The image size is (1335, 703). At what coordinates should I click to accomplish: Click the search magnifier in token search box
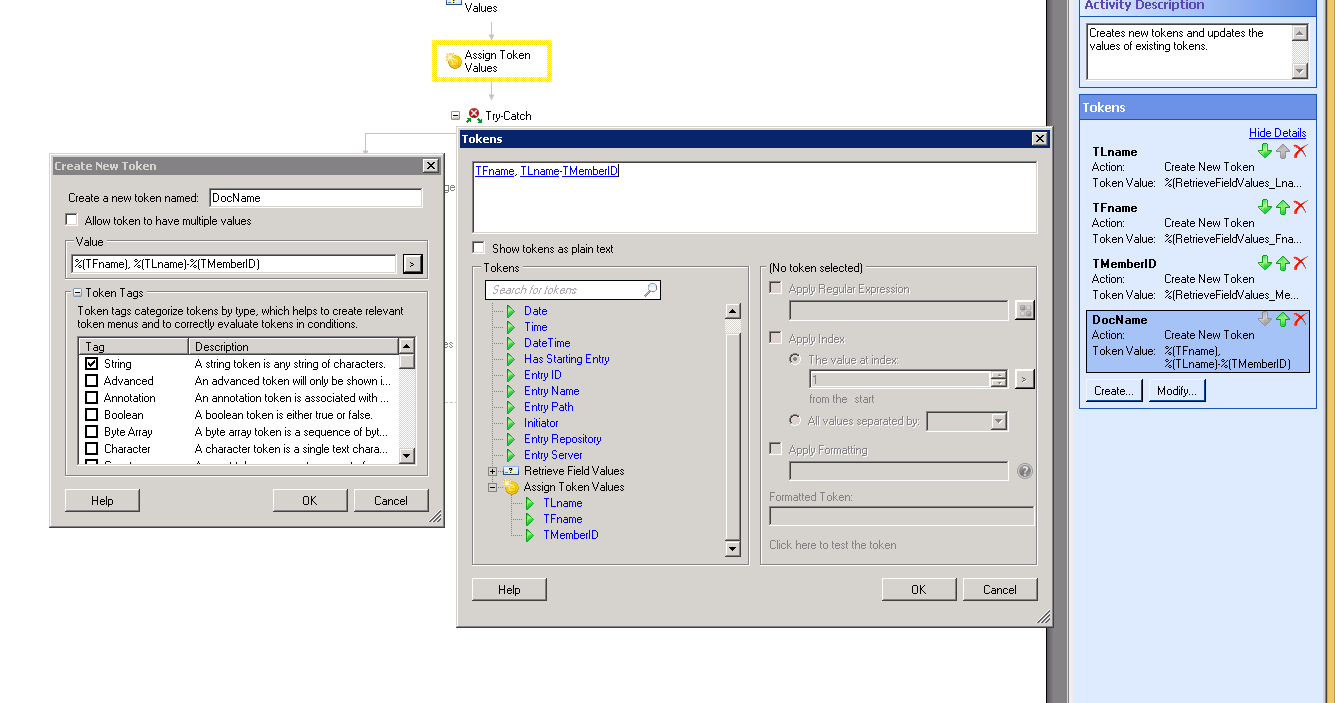pyautogui.click(x=650, y=290)
